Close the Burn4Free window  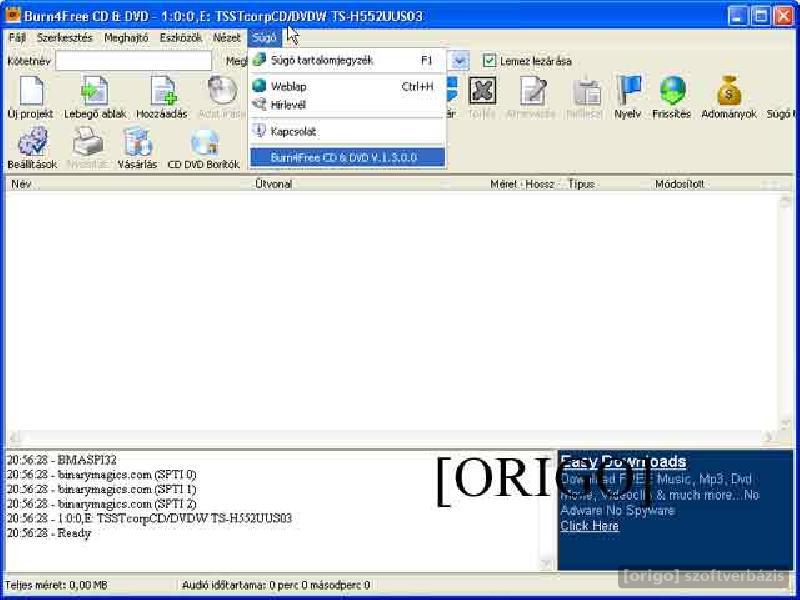[x=784, y=16]
